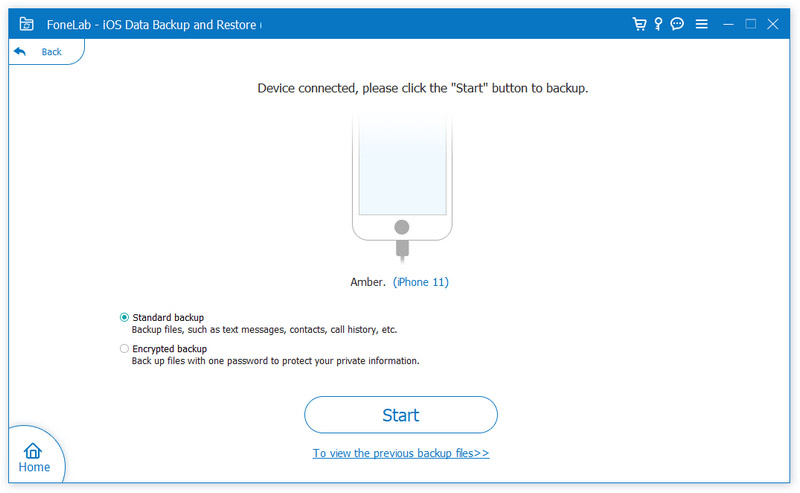Click the register key icon

click(658, 24)
